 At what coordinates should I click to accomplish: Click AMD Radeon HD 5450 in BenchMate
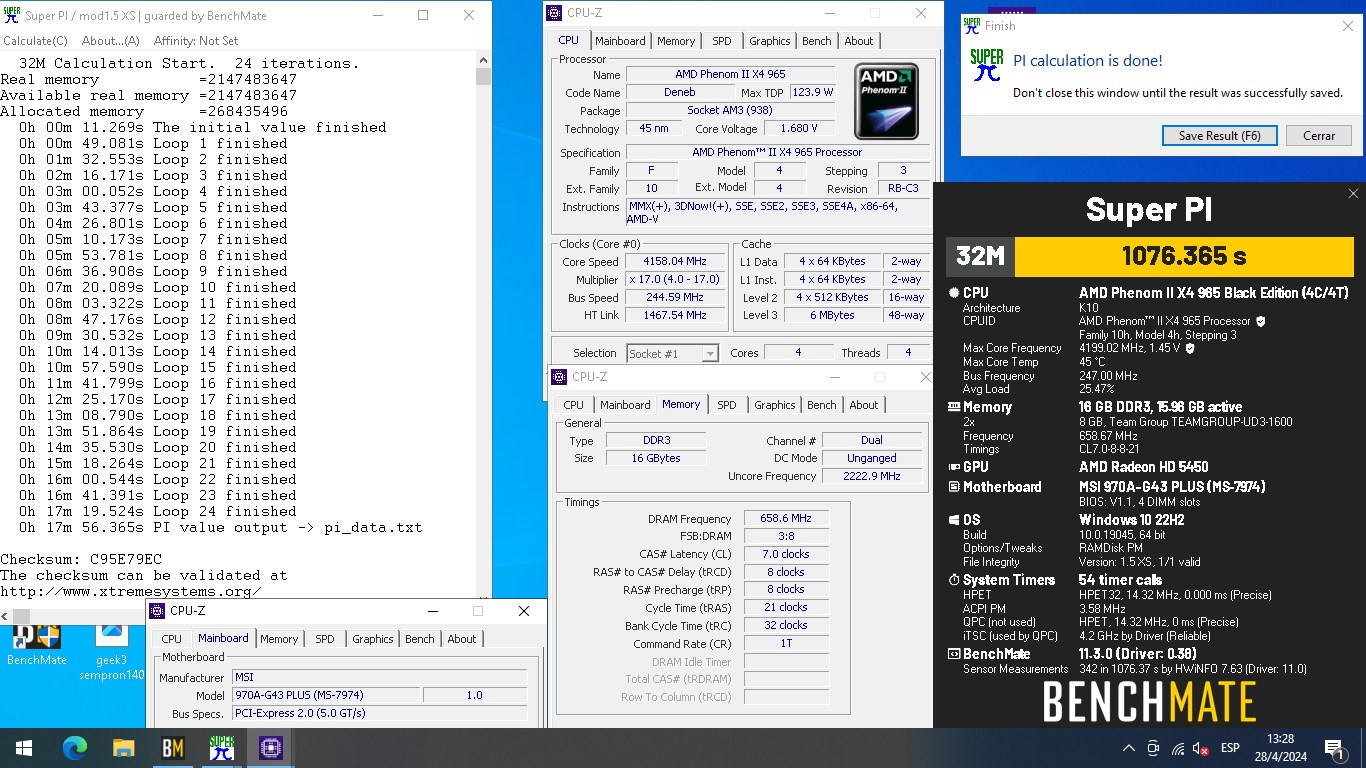click(1143, 467)
